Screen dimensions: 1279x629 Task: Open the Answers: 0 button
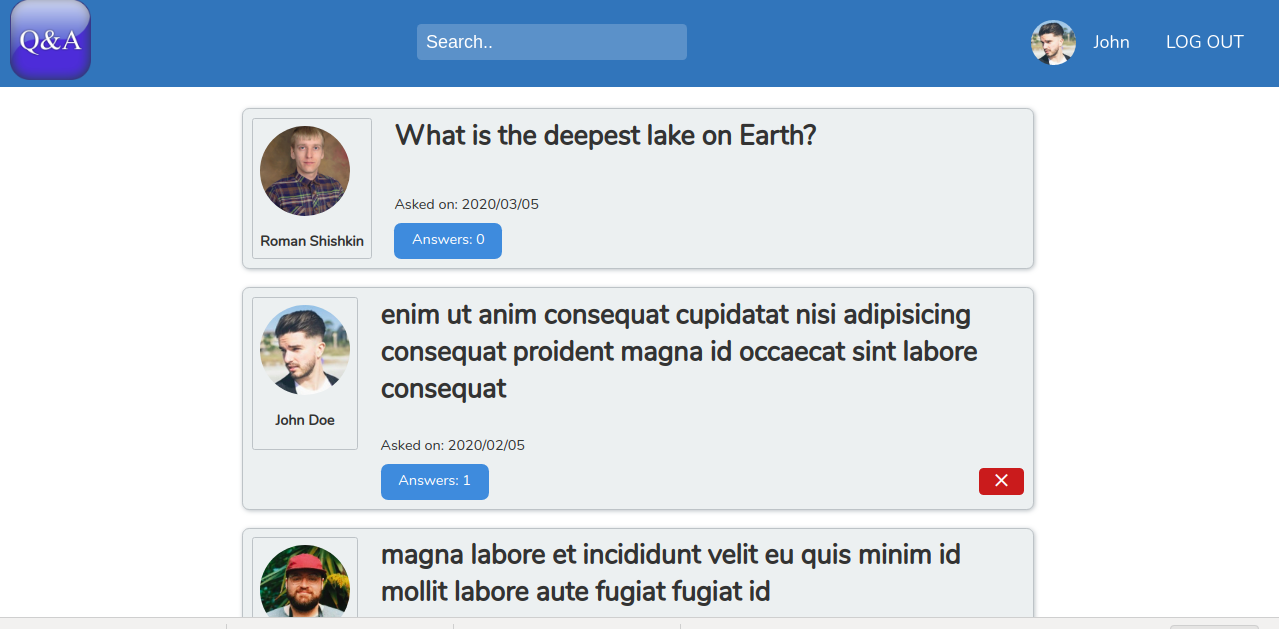click(x=448, y=240)
